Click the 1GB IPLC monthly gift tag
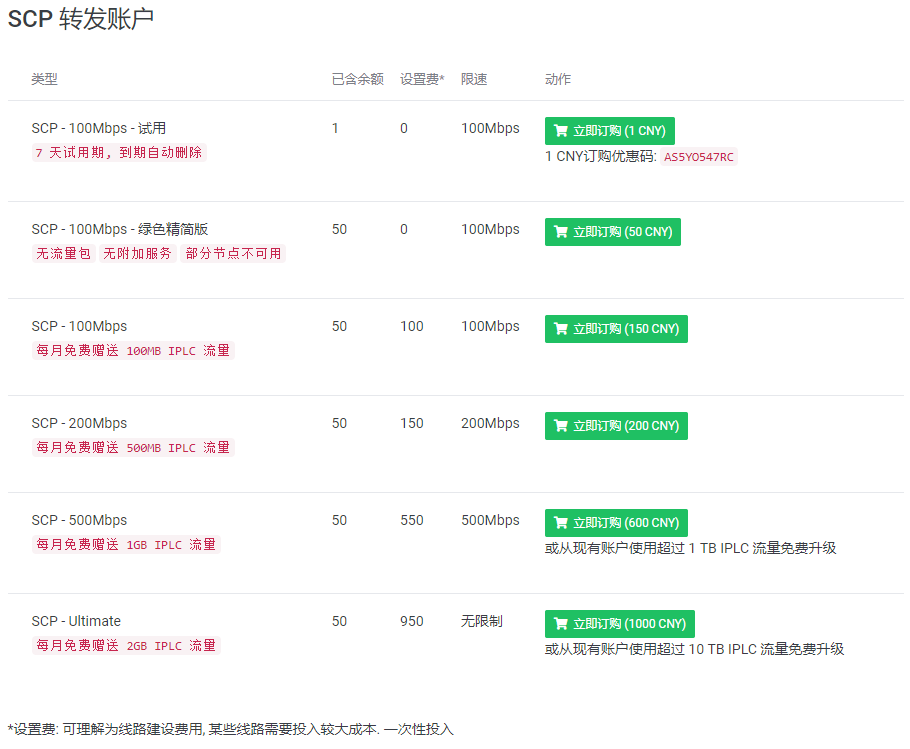Image resolution: width=910 pixels, height=749 pixels. pyautogui.click(x=126, y=544)
